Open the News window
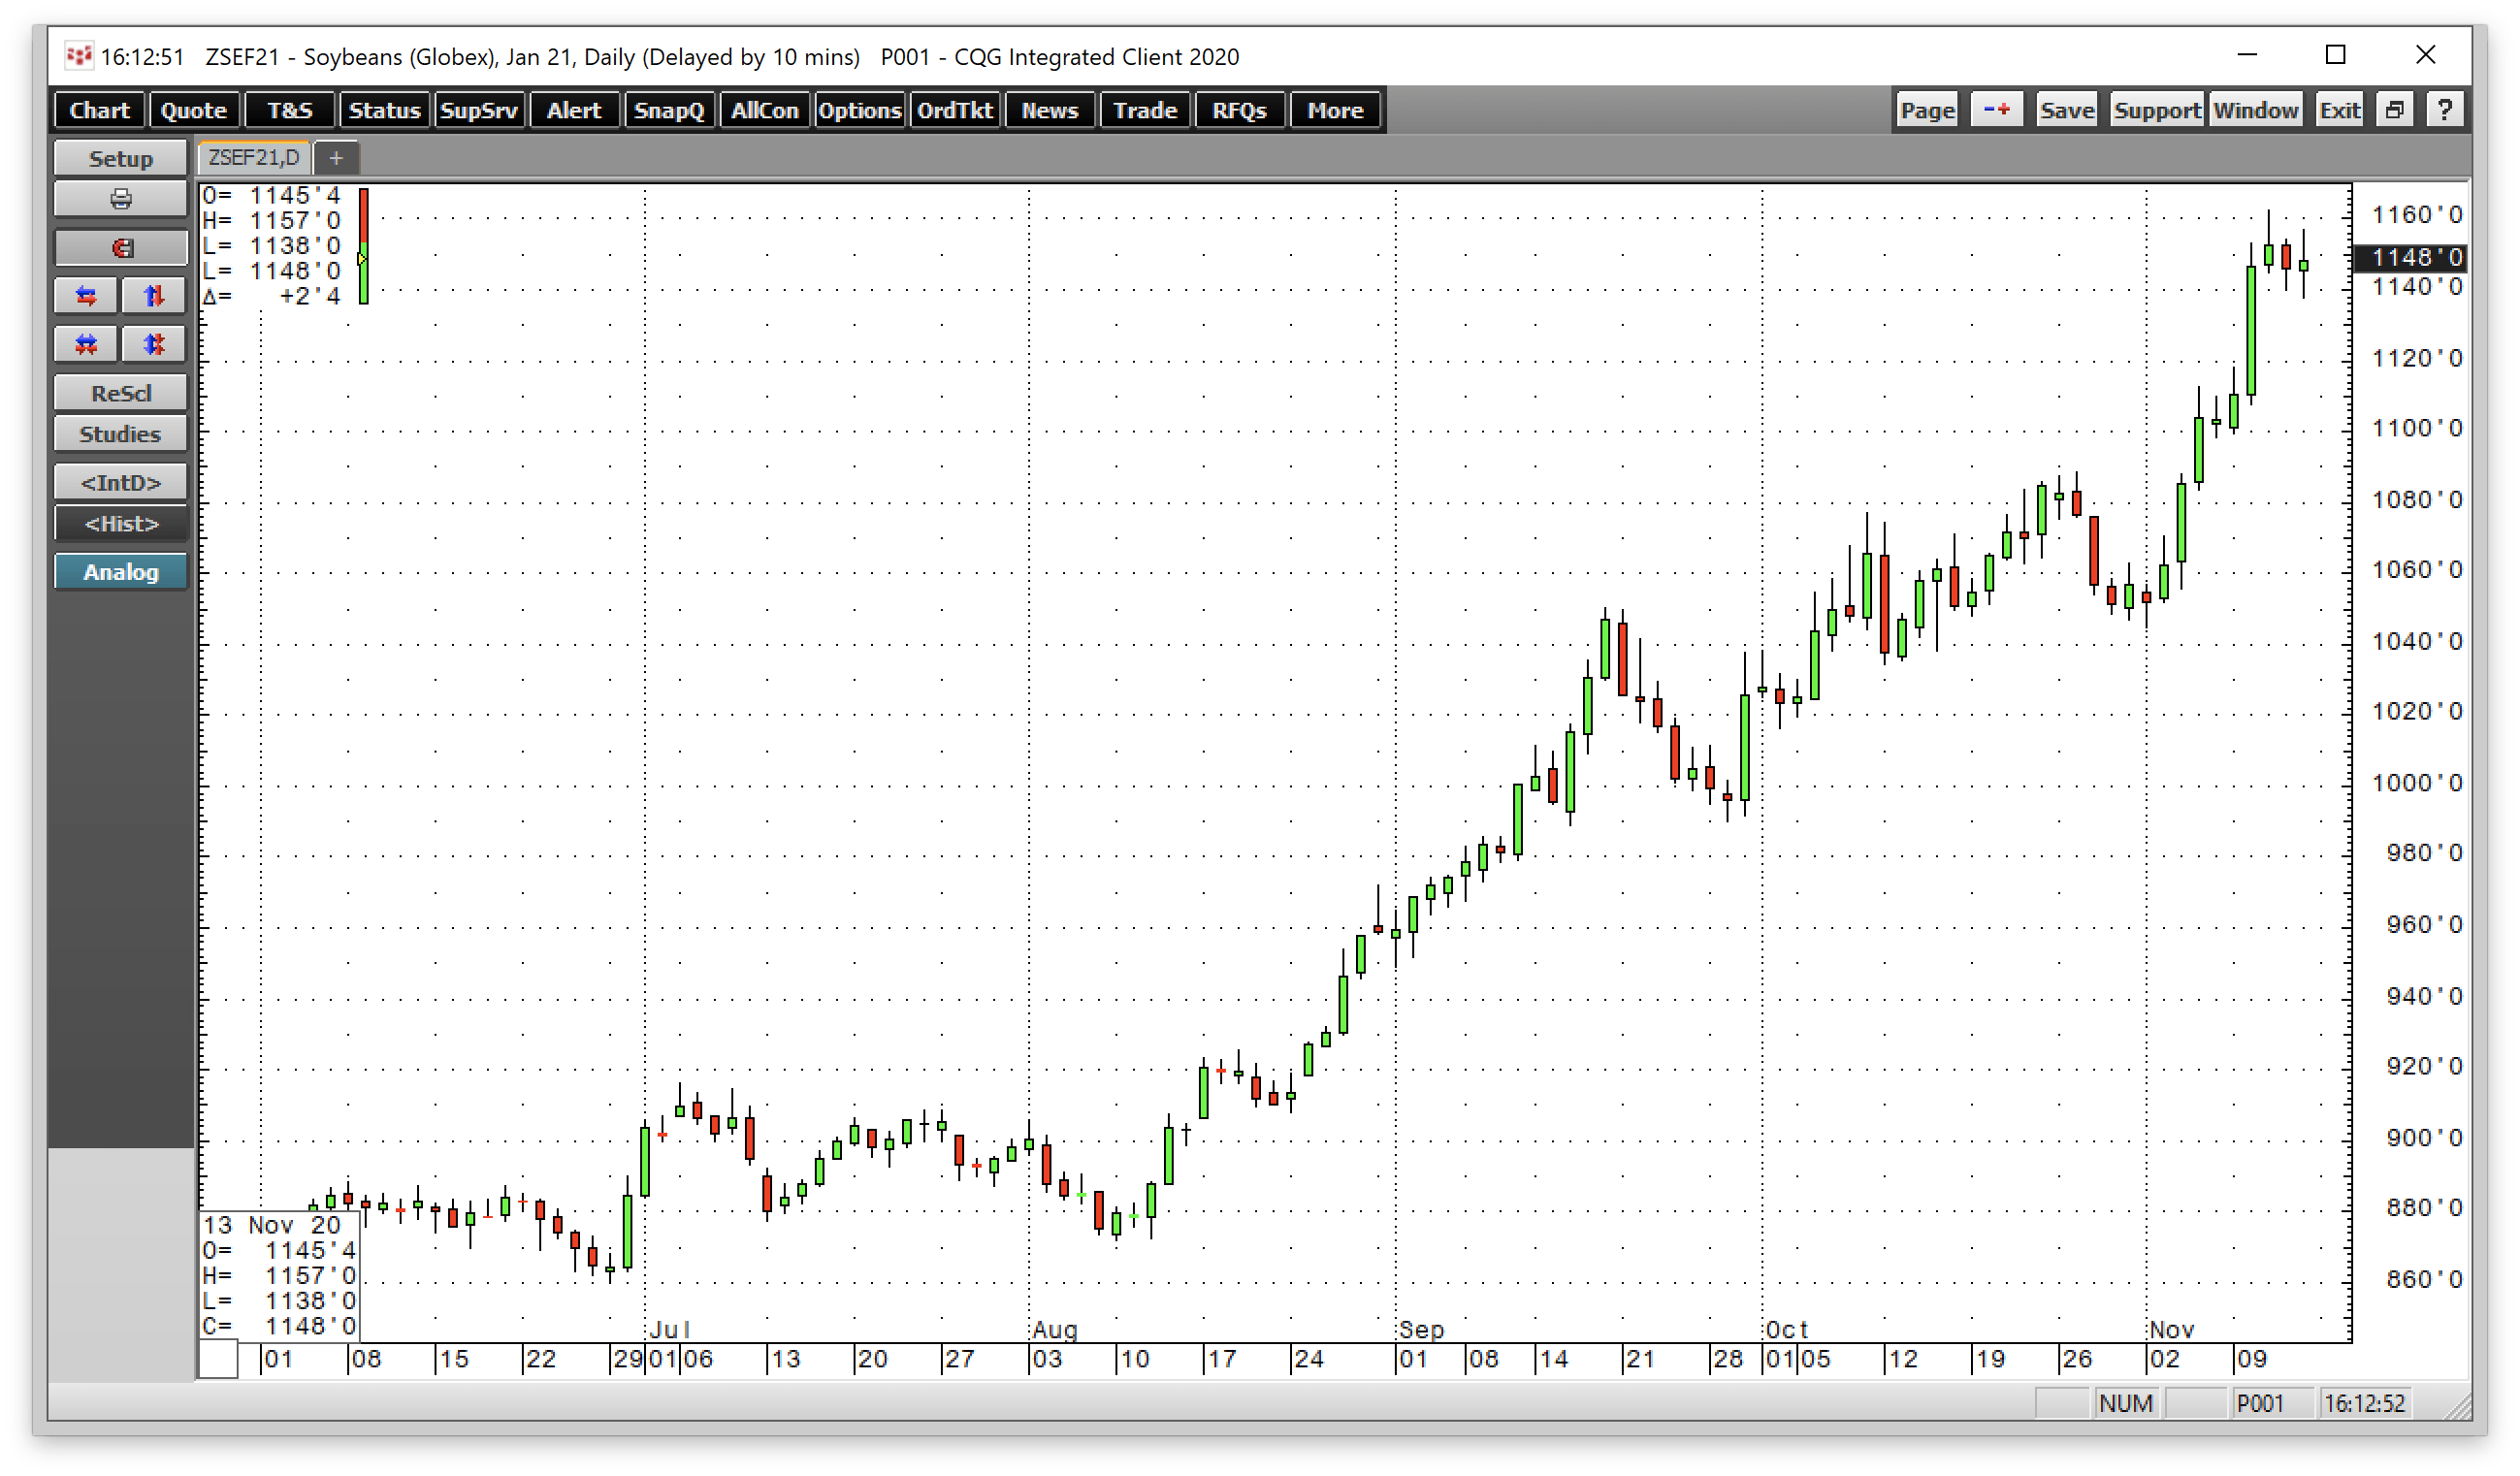Viewport: 2520px width, 1476px height. [x=1049, y=110]
